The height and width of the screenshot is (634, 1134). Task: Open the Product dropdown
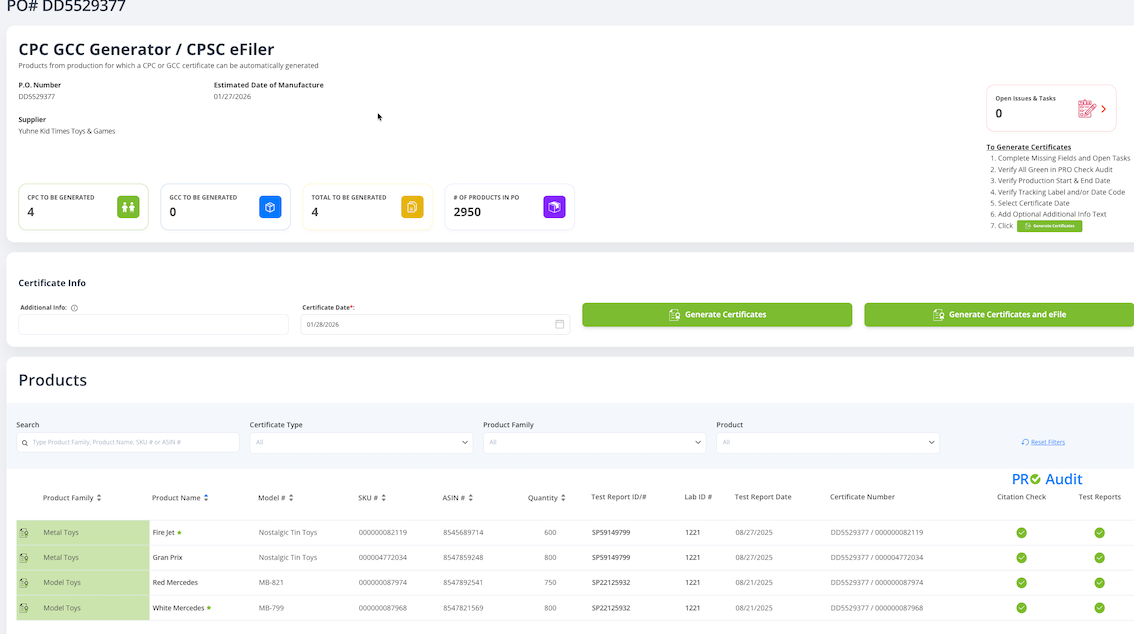click(827, 441)
